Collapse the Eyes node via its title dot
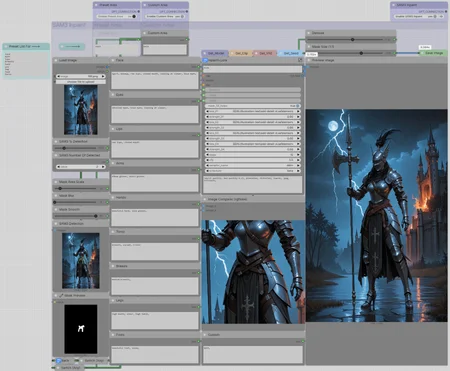Viewport: 450px width, 371px height. 113,95
